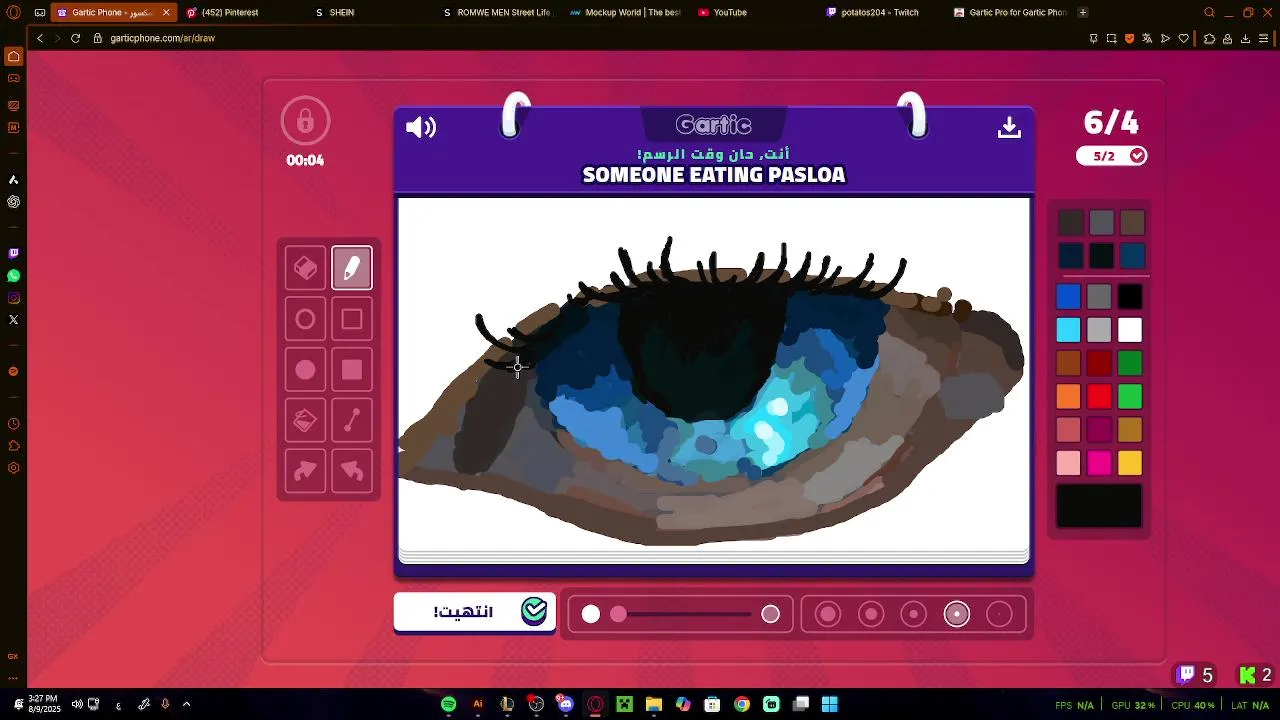Open the Opera GX sidebar home icon
This screenshot has width=1280, height=720.
click(14, 57)
